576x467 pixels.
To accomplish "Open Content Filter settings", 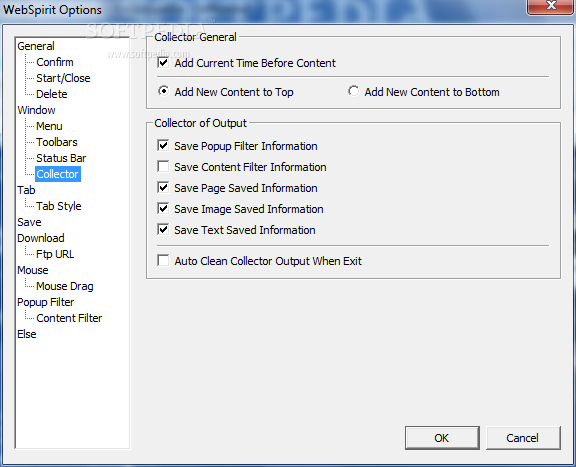I will tap(69, 318).
